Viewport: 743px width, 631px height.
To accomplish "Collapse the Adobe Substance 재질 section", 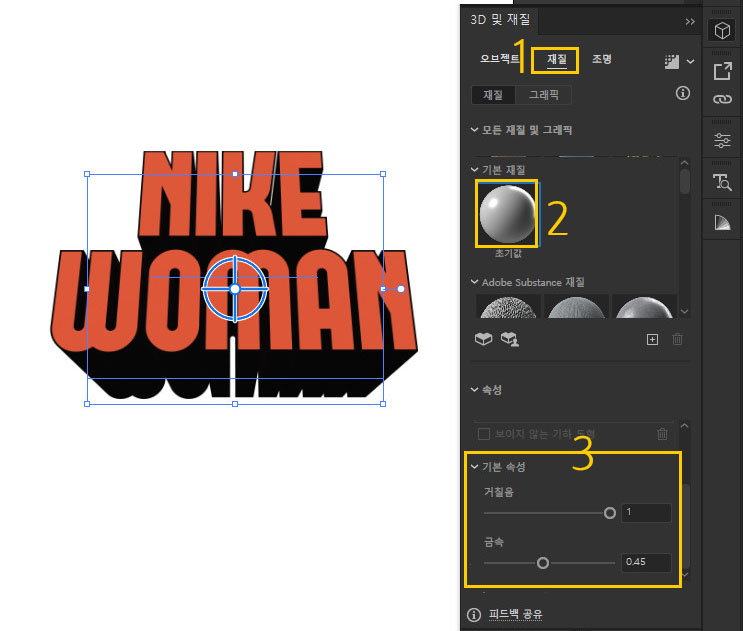I will pos(474,282).
